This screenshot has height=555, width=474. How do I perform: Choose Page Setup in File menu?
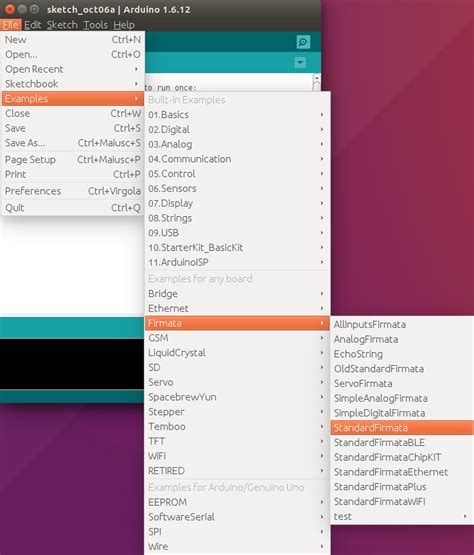pyautogui.click(x=73, y=160)
